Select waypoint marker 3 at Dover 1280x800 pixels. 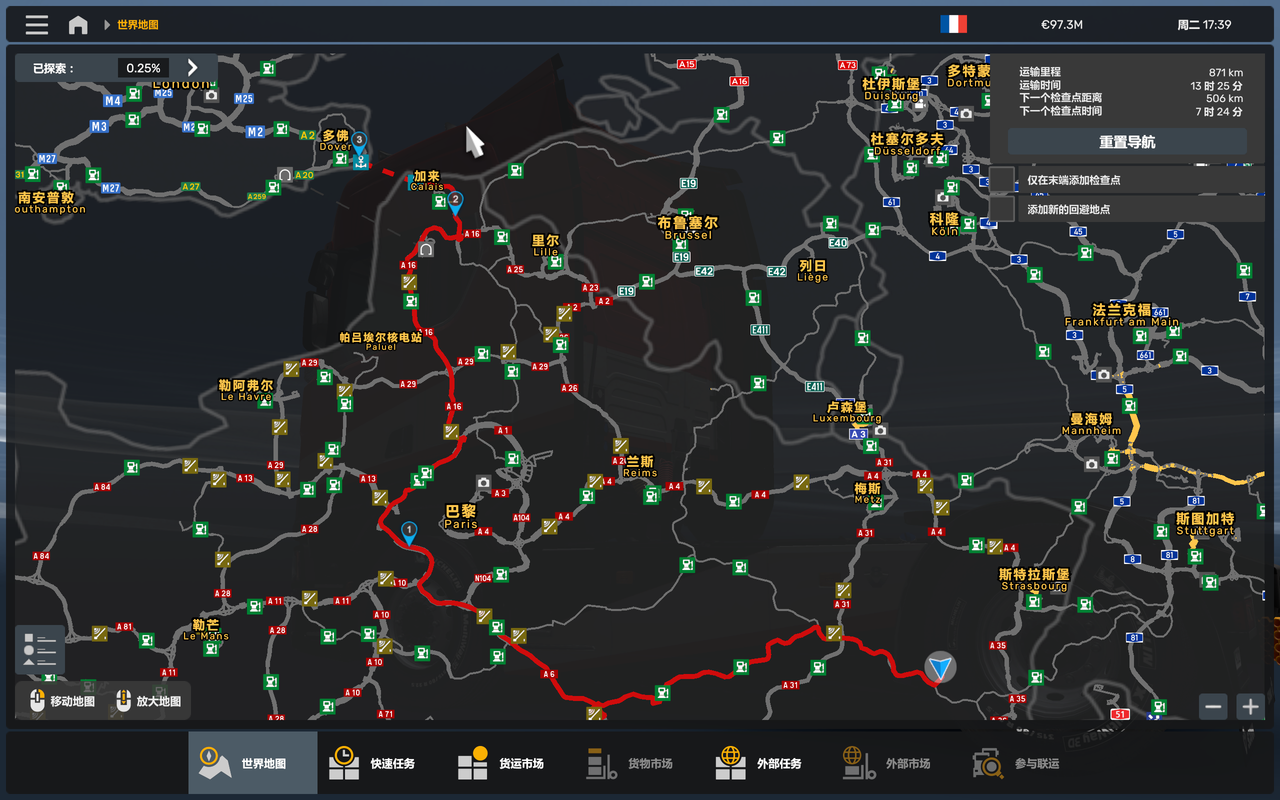point(359,142)
